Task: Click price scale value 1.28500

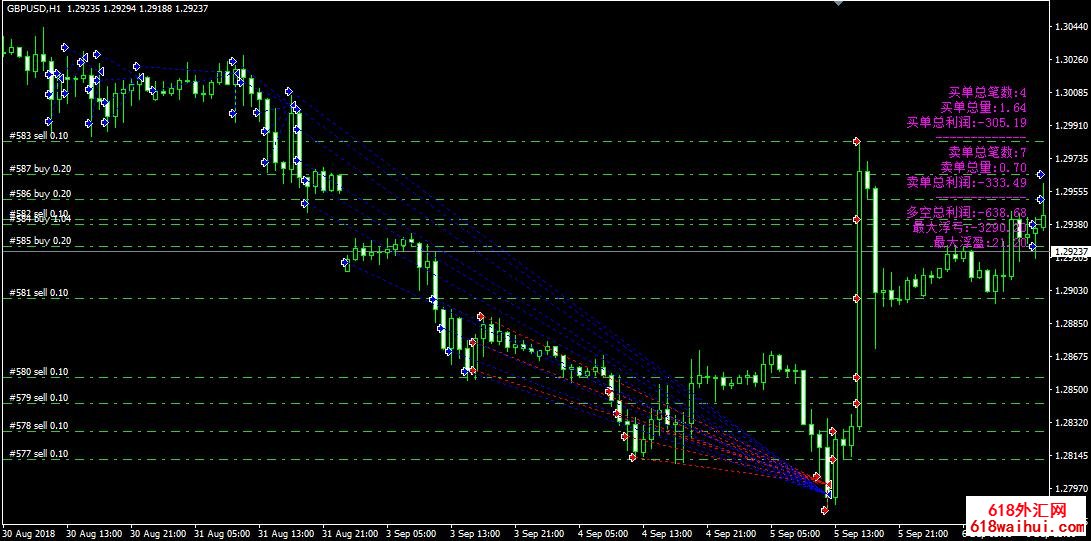Action: 1072,389
